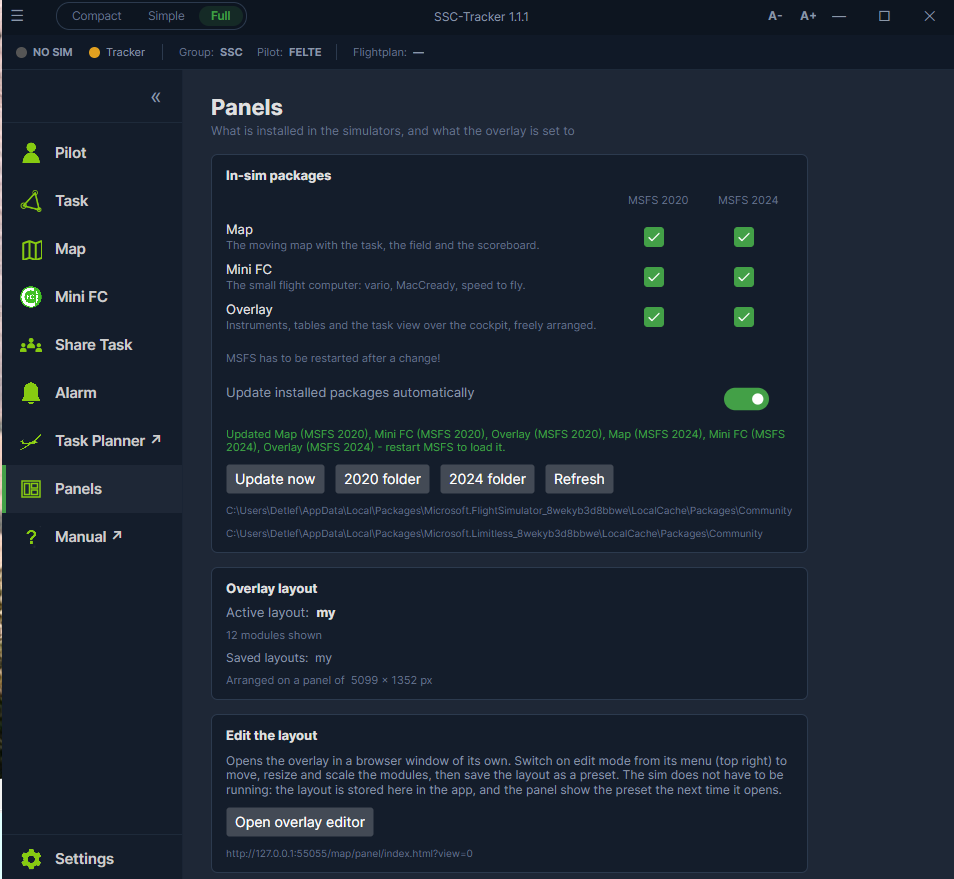Click the Microsoft.FlightSimulator Community path
Image resolution: width=954 pixels, height=879 pixels.
509,511
